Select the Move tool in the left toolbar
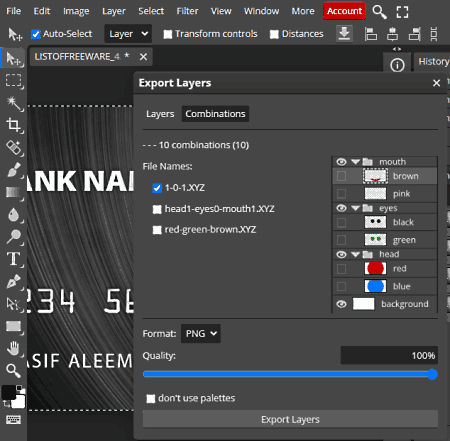The height and width of the screenshot is (441, 450). point(13,59)
